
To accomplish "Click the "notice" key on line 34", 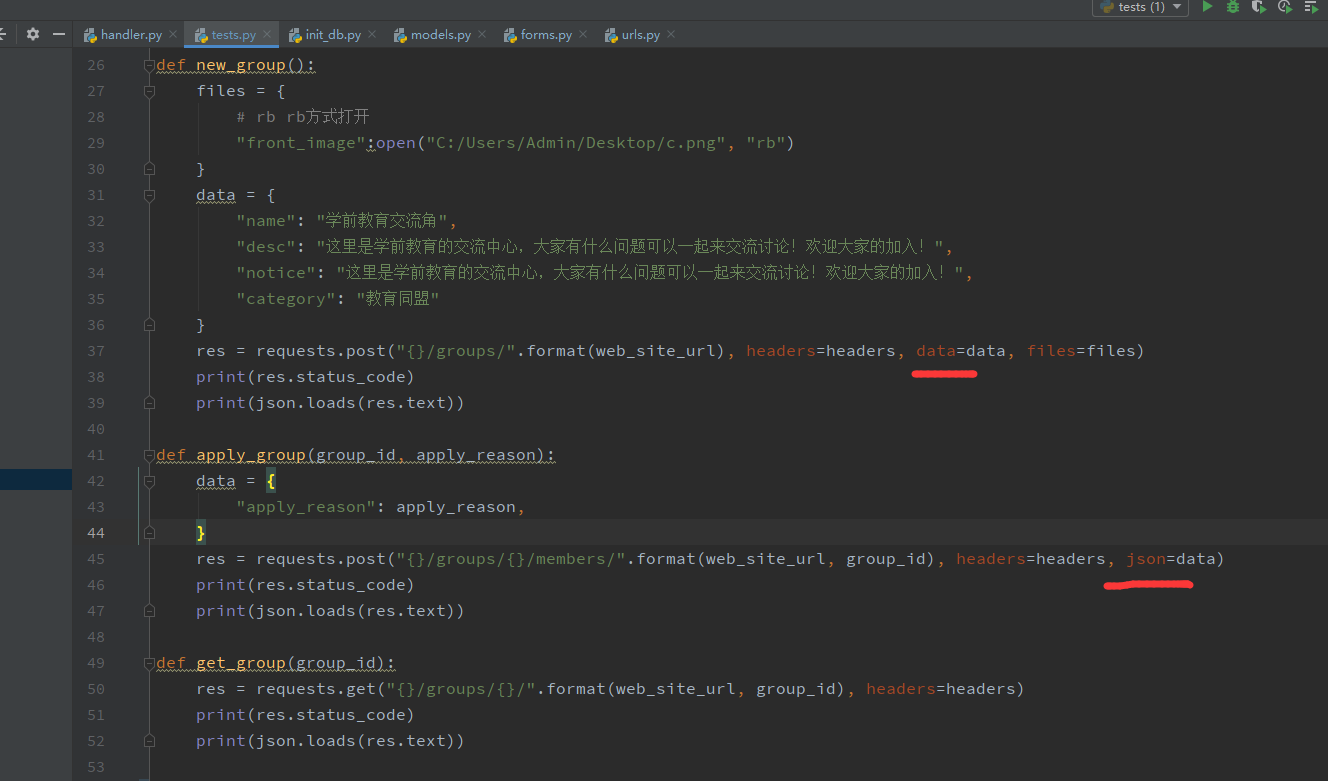I will (276, 273).
